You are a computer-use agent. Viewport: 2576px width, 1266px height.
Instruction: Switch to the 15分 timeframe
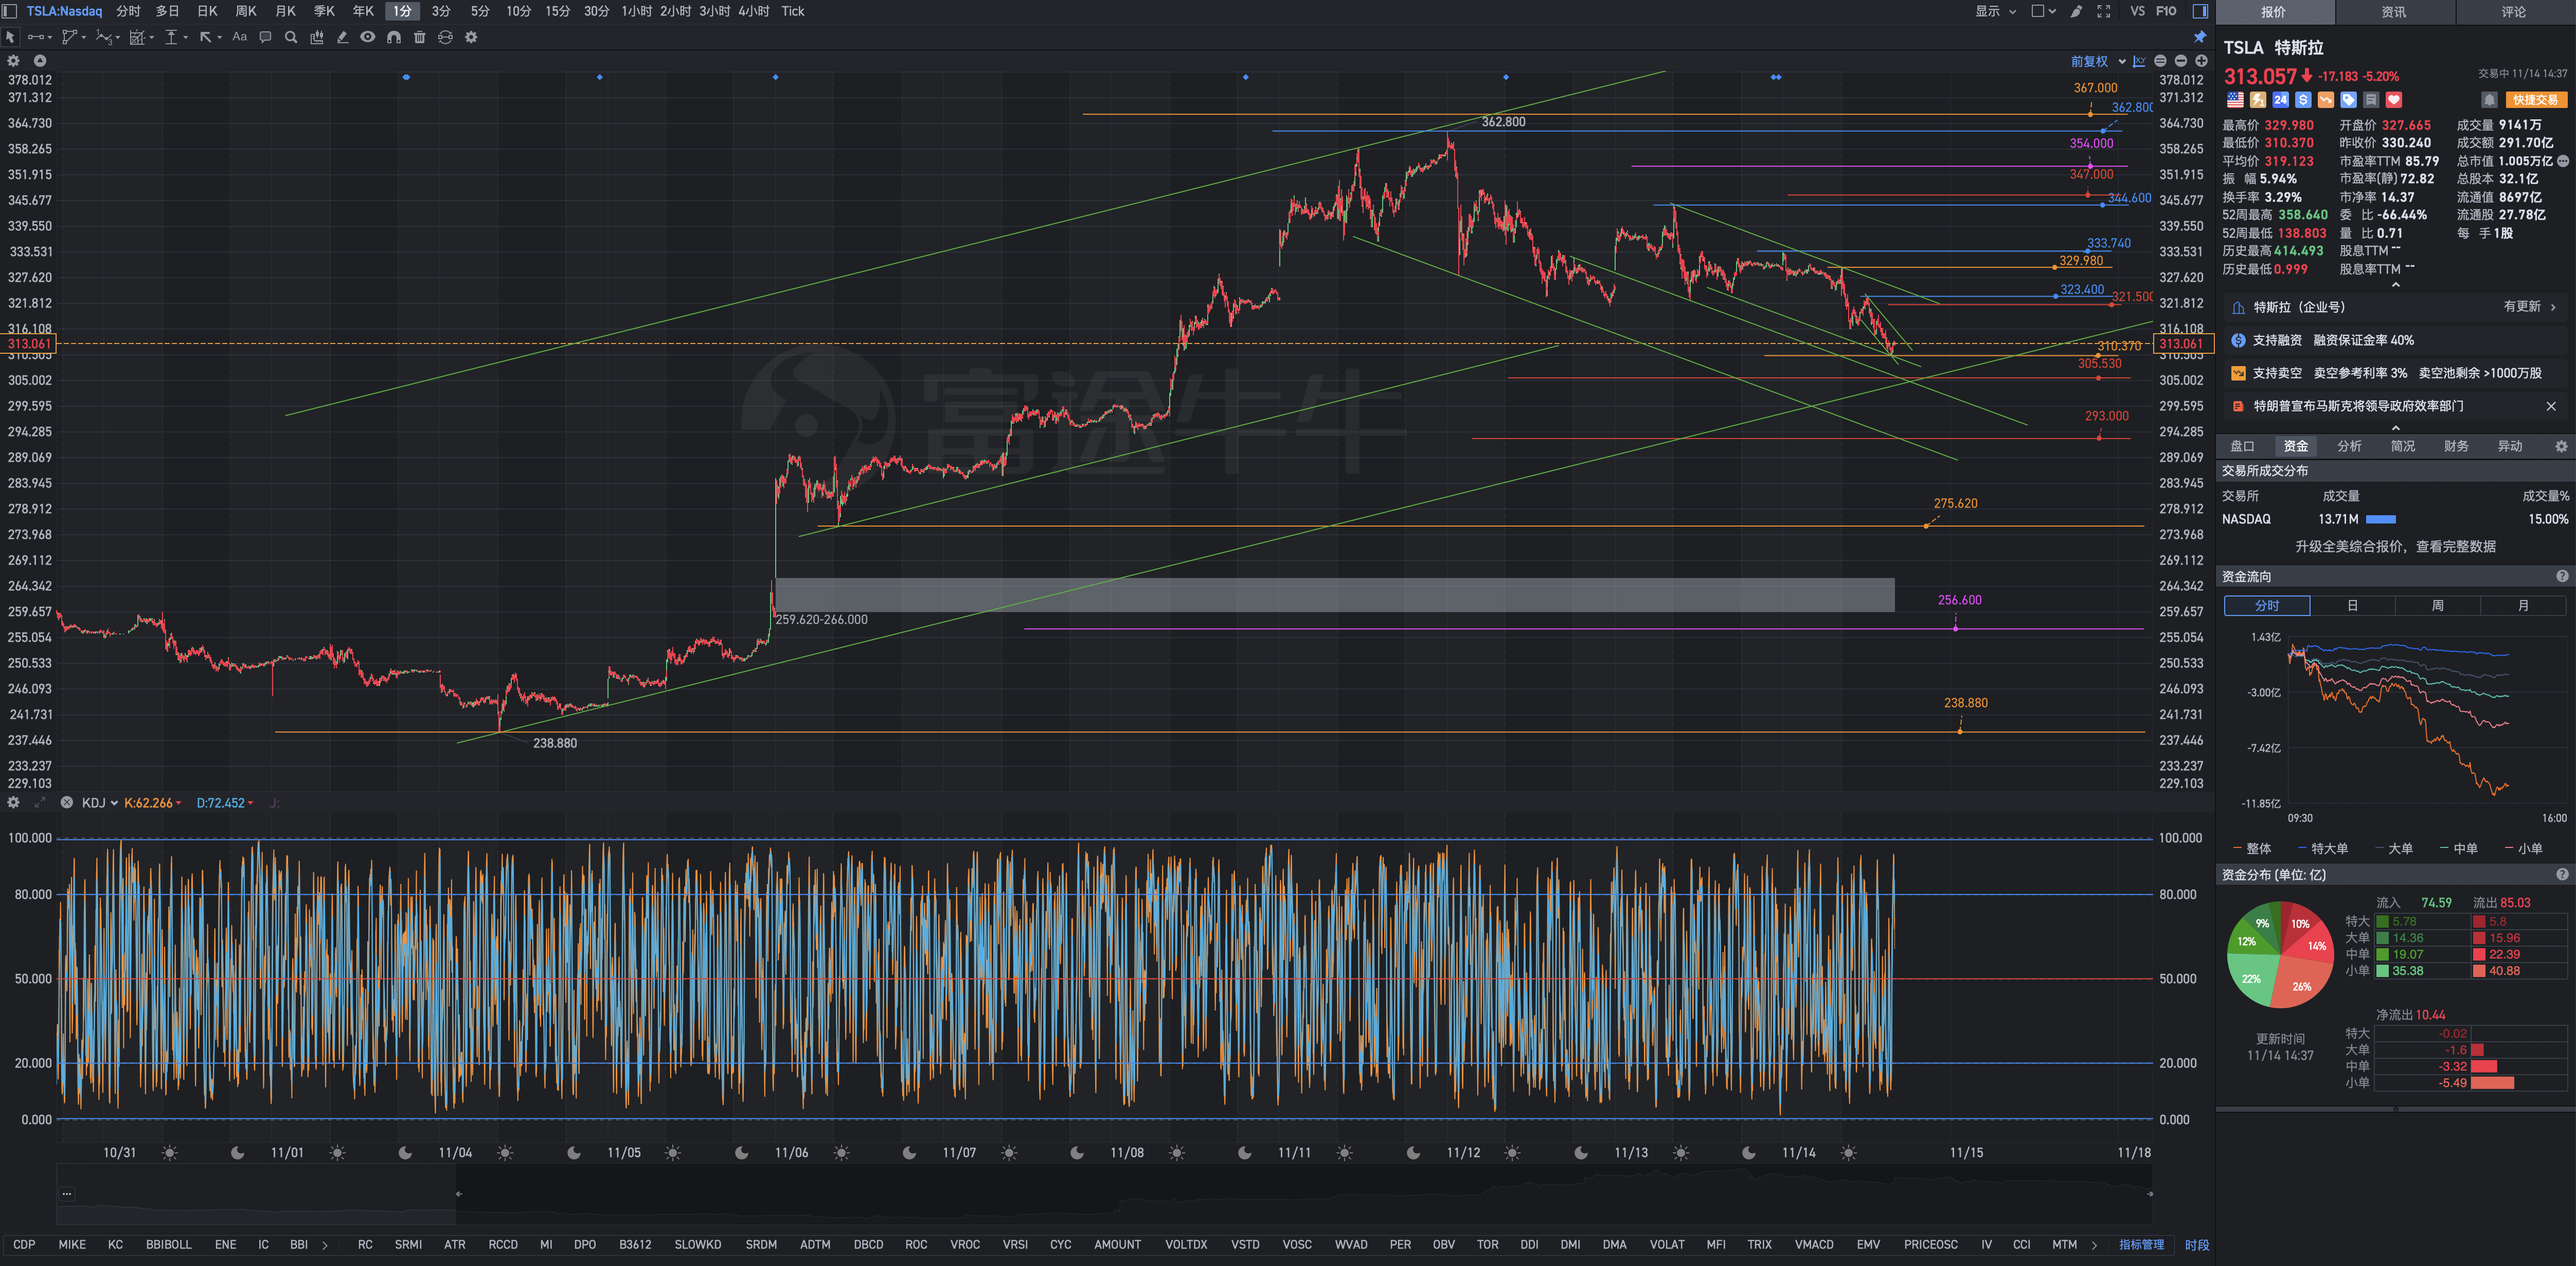coord(557,11)
